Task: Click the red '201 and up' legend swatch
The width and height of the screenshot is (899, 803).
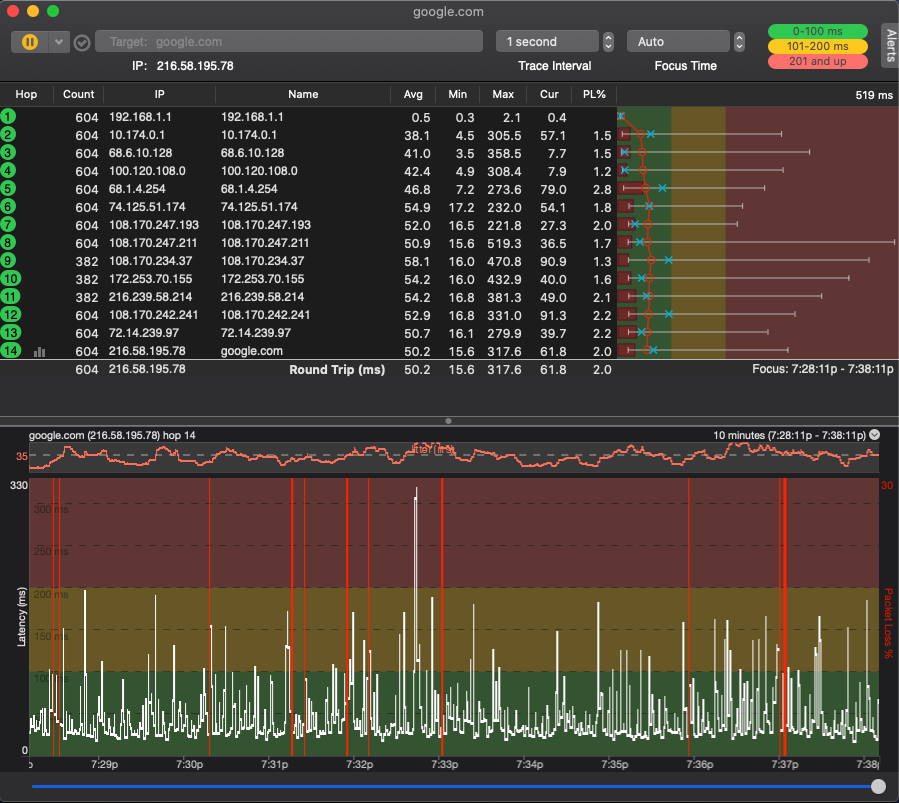Action: tap(817, 61)
